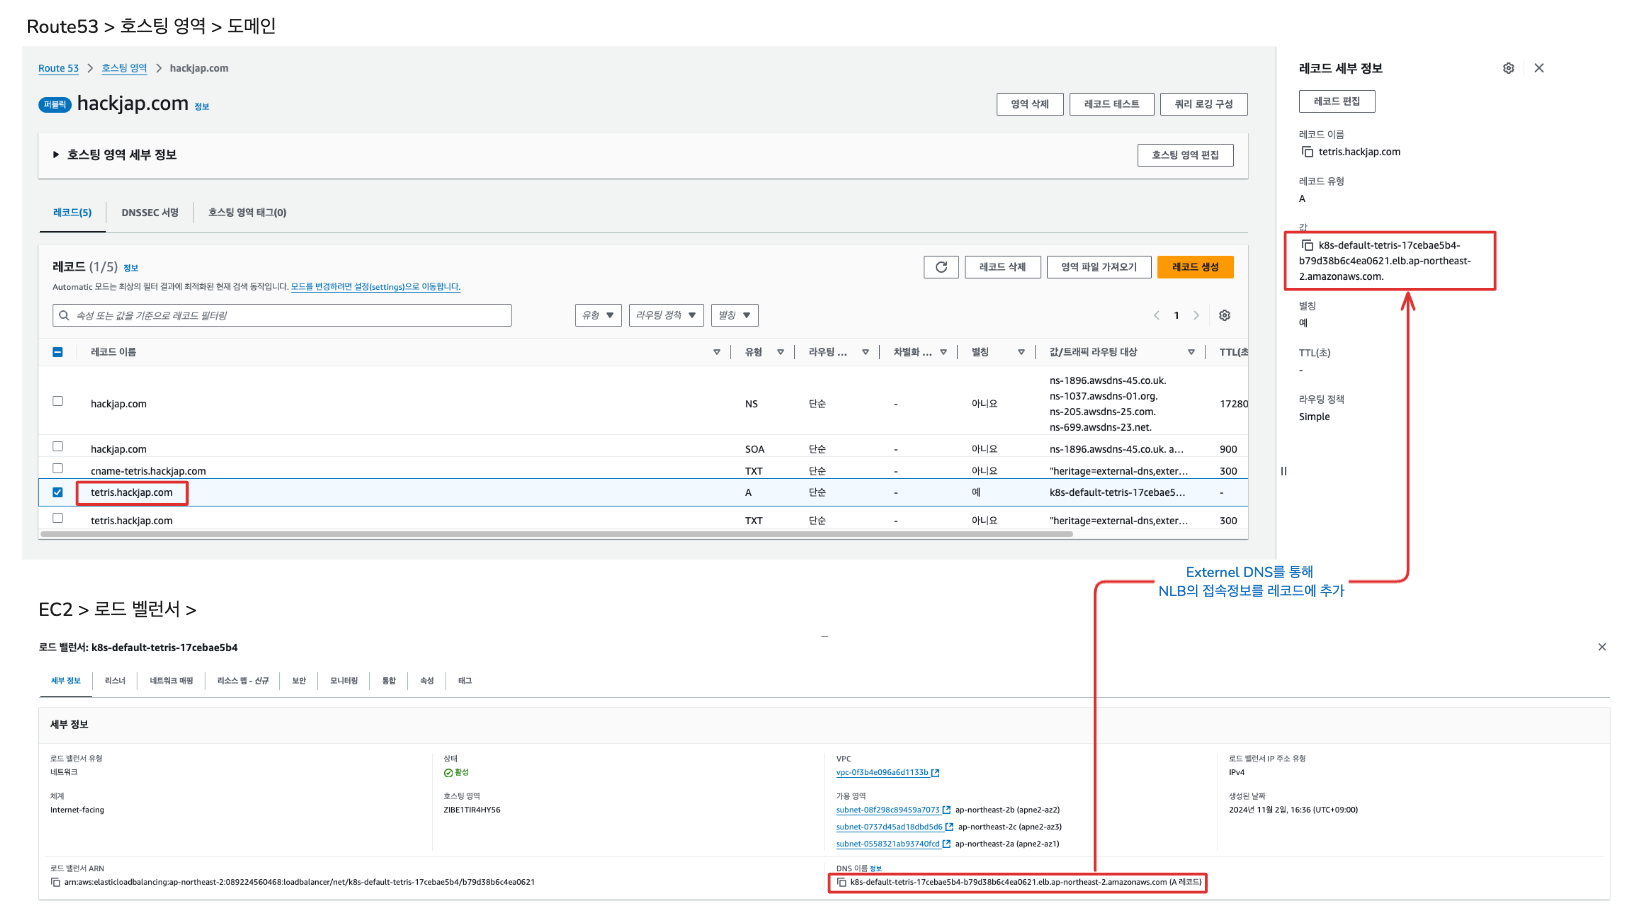Open load balancer Listeners tab
The width and height of the screenshot is (1640, 915).
115,681
